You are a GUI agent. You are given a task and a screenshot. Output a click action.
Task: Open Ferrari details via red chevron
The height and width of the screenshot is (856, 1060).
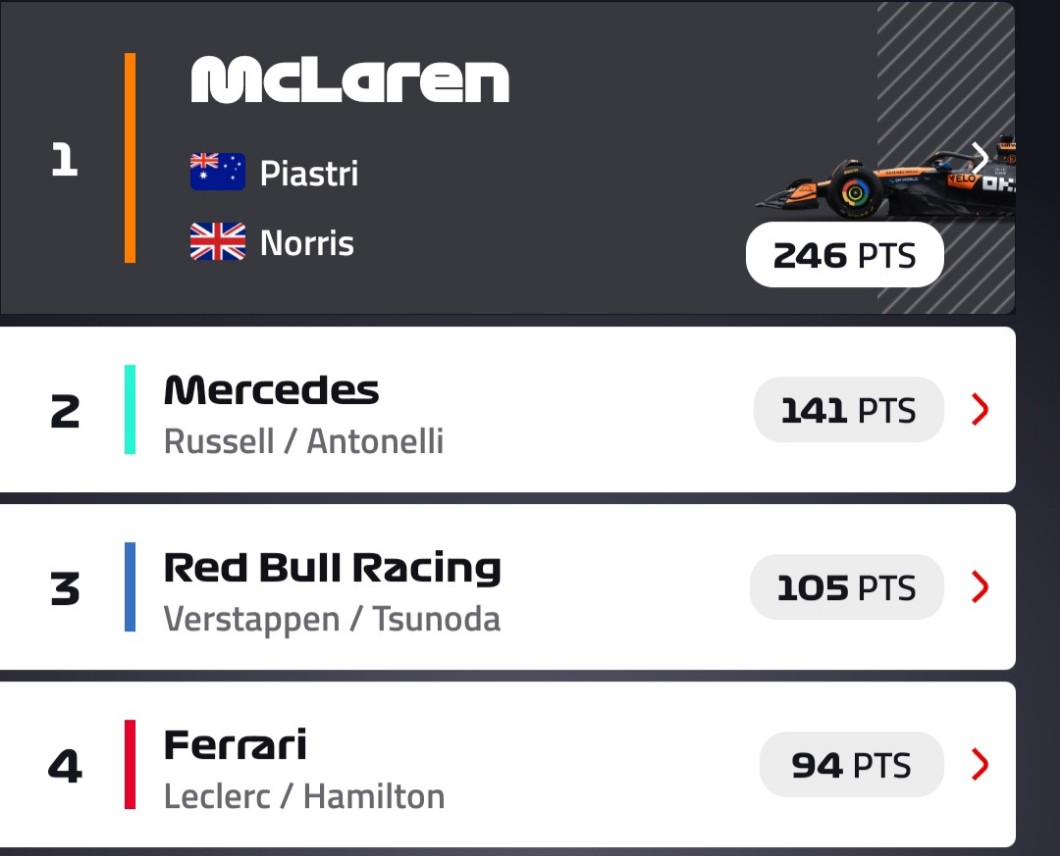tap(980, 765)
